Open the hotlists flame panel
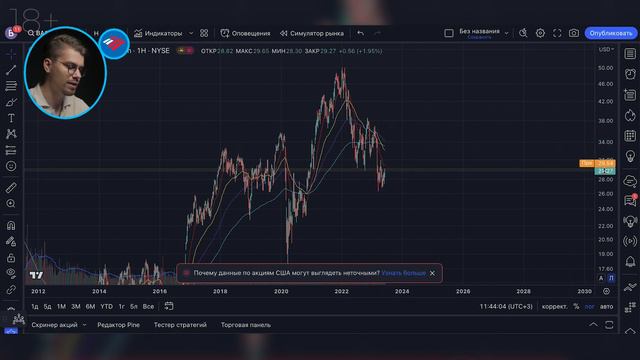The width and height of the screenshot is (640, 360). point(630,116)
